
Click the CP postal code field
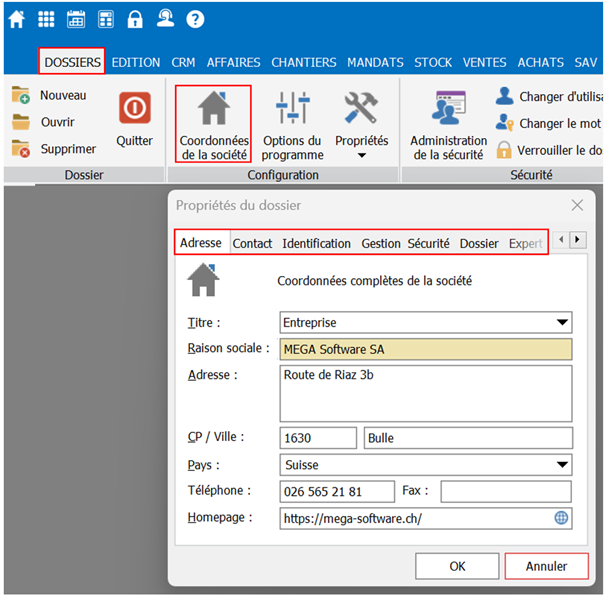318,438
